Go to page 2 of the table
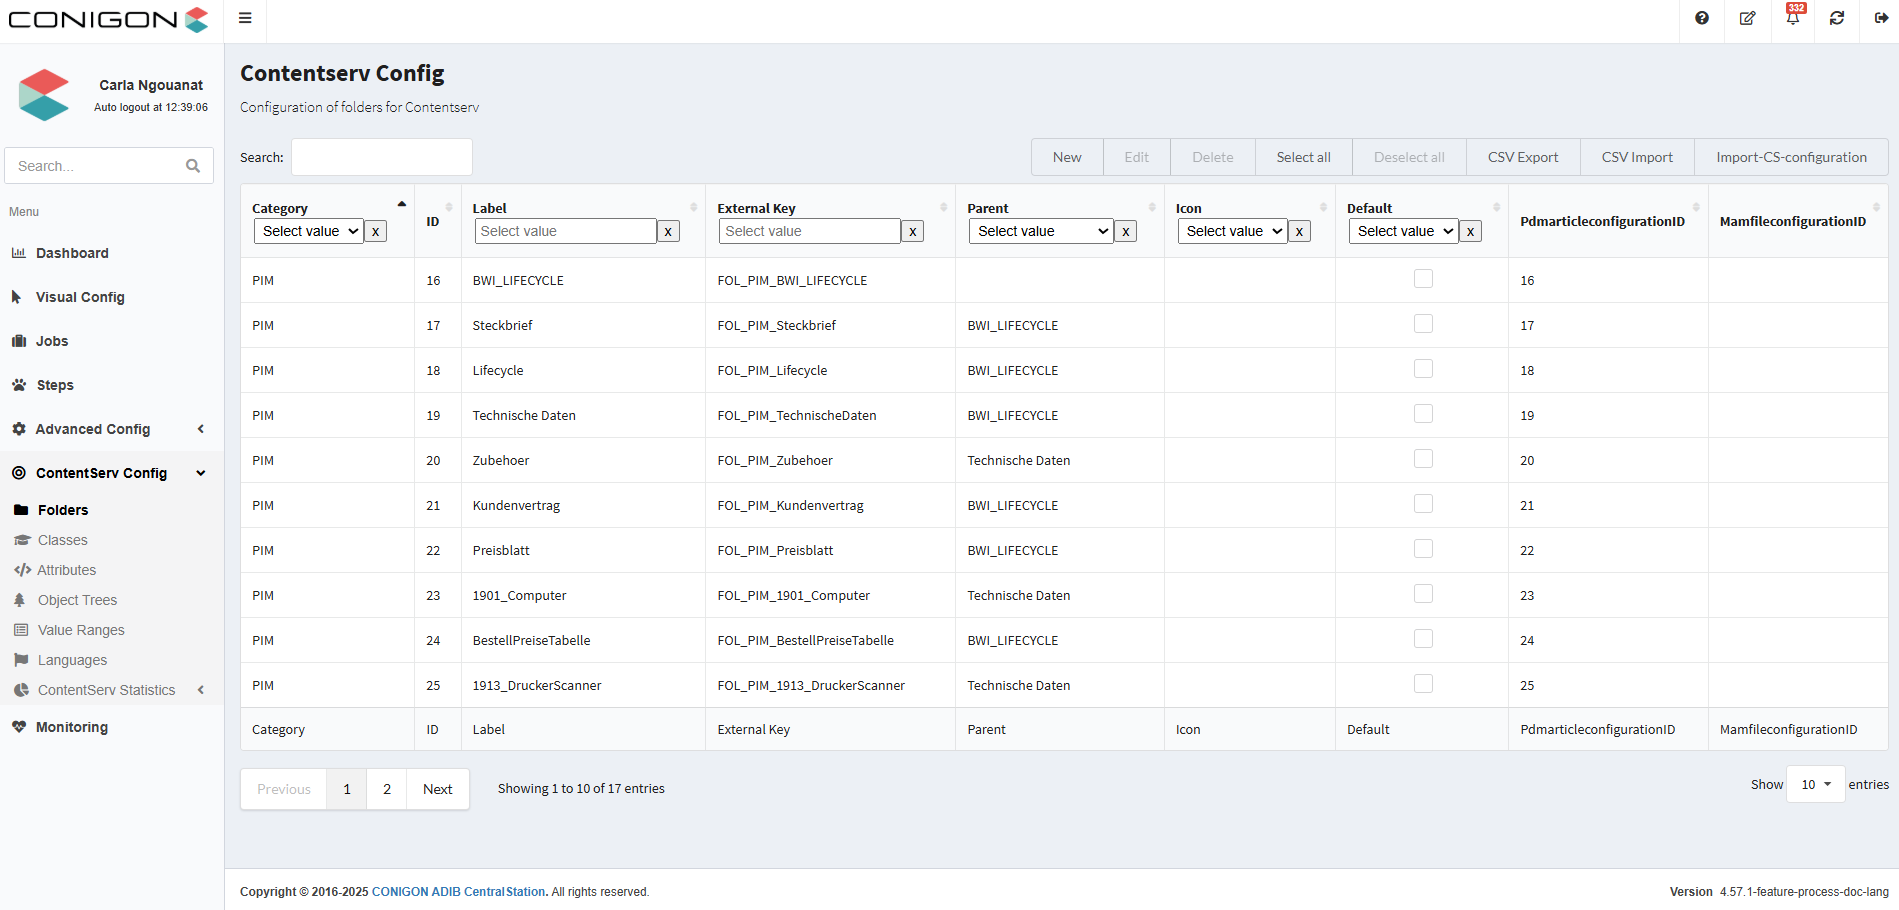Image resolution: width=1899 pixels, height=910 pixels. tap(387, 789)
